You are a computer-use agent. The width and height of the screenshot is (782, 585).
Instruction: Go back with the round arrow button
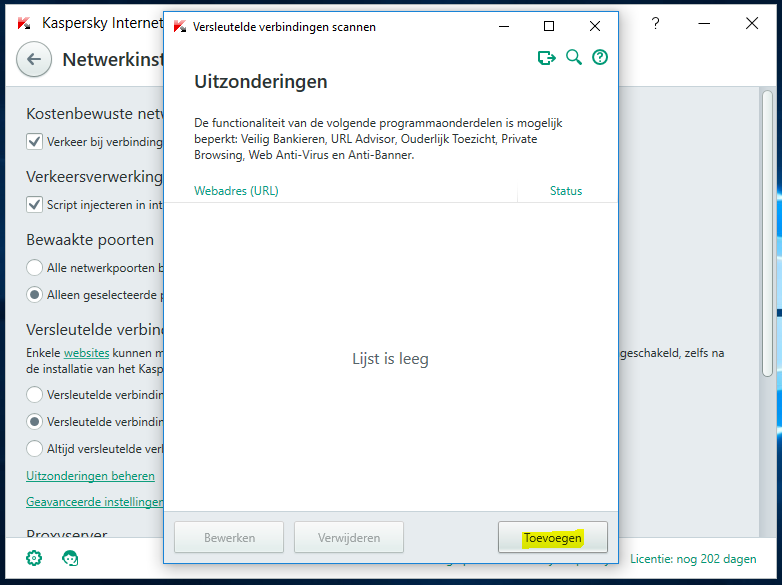tap(34, 59)
